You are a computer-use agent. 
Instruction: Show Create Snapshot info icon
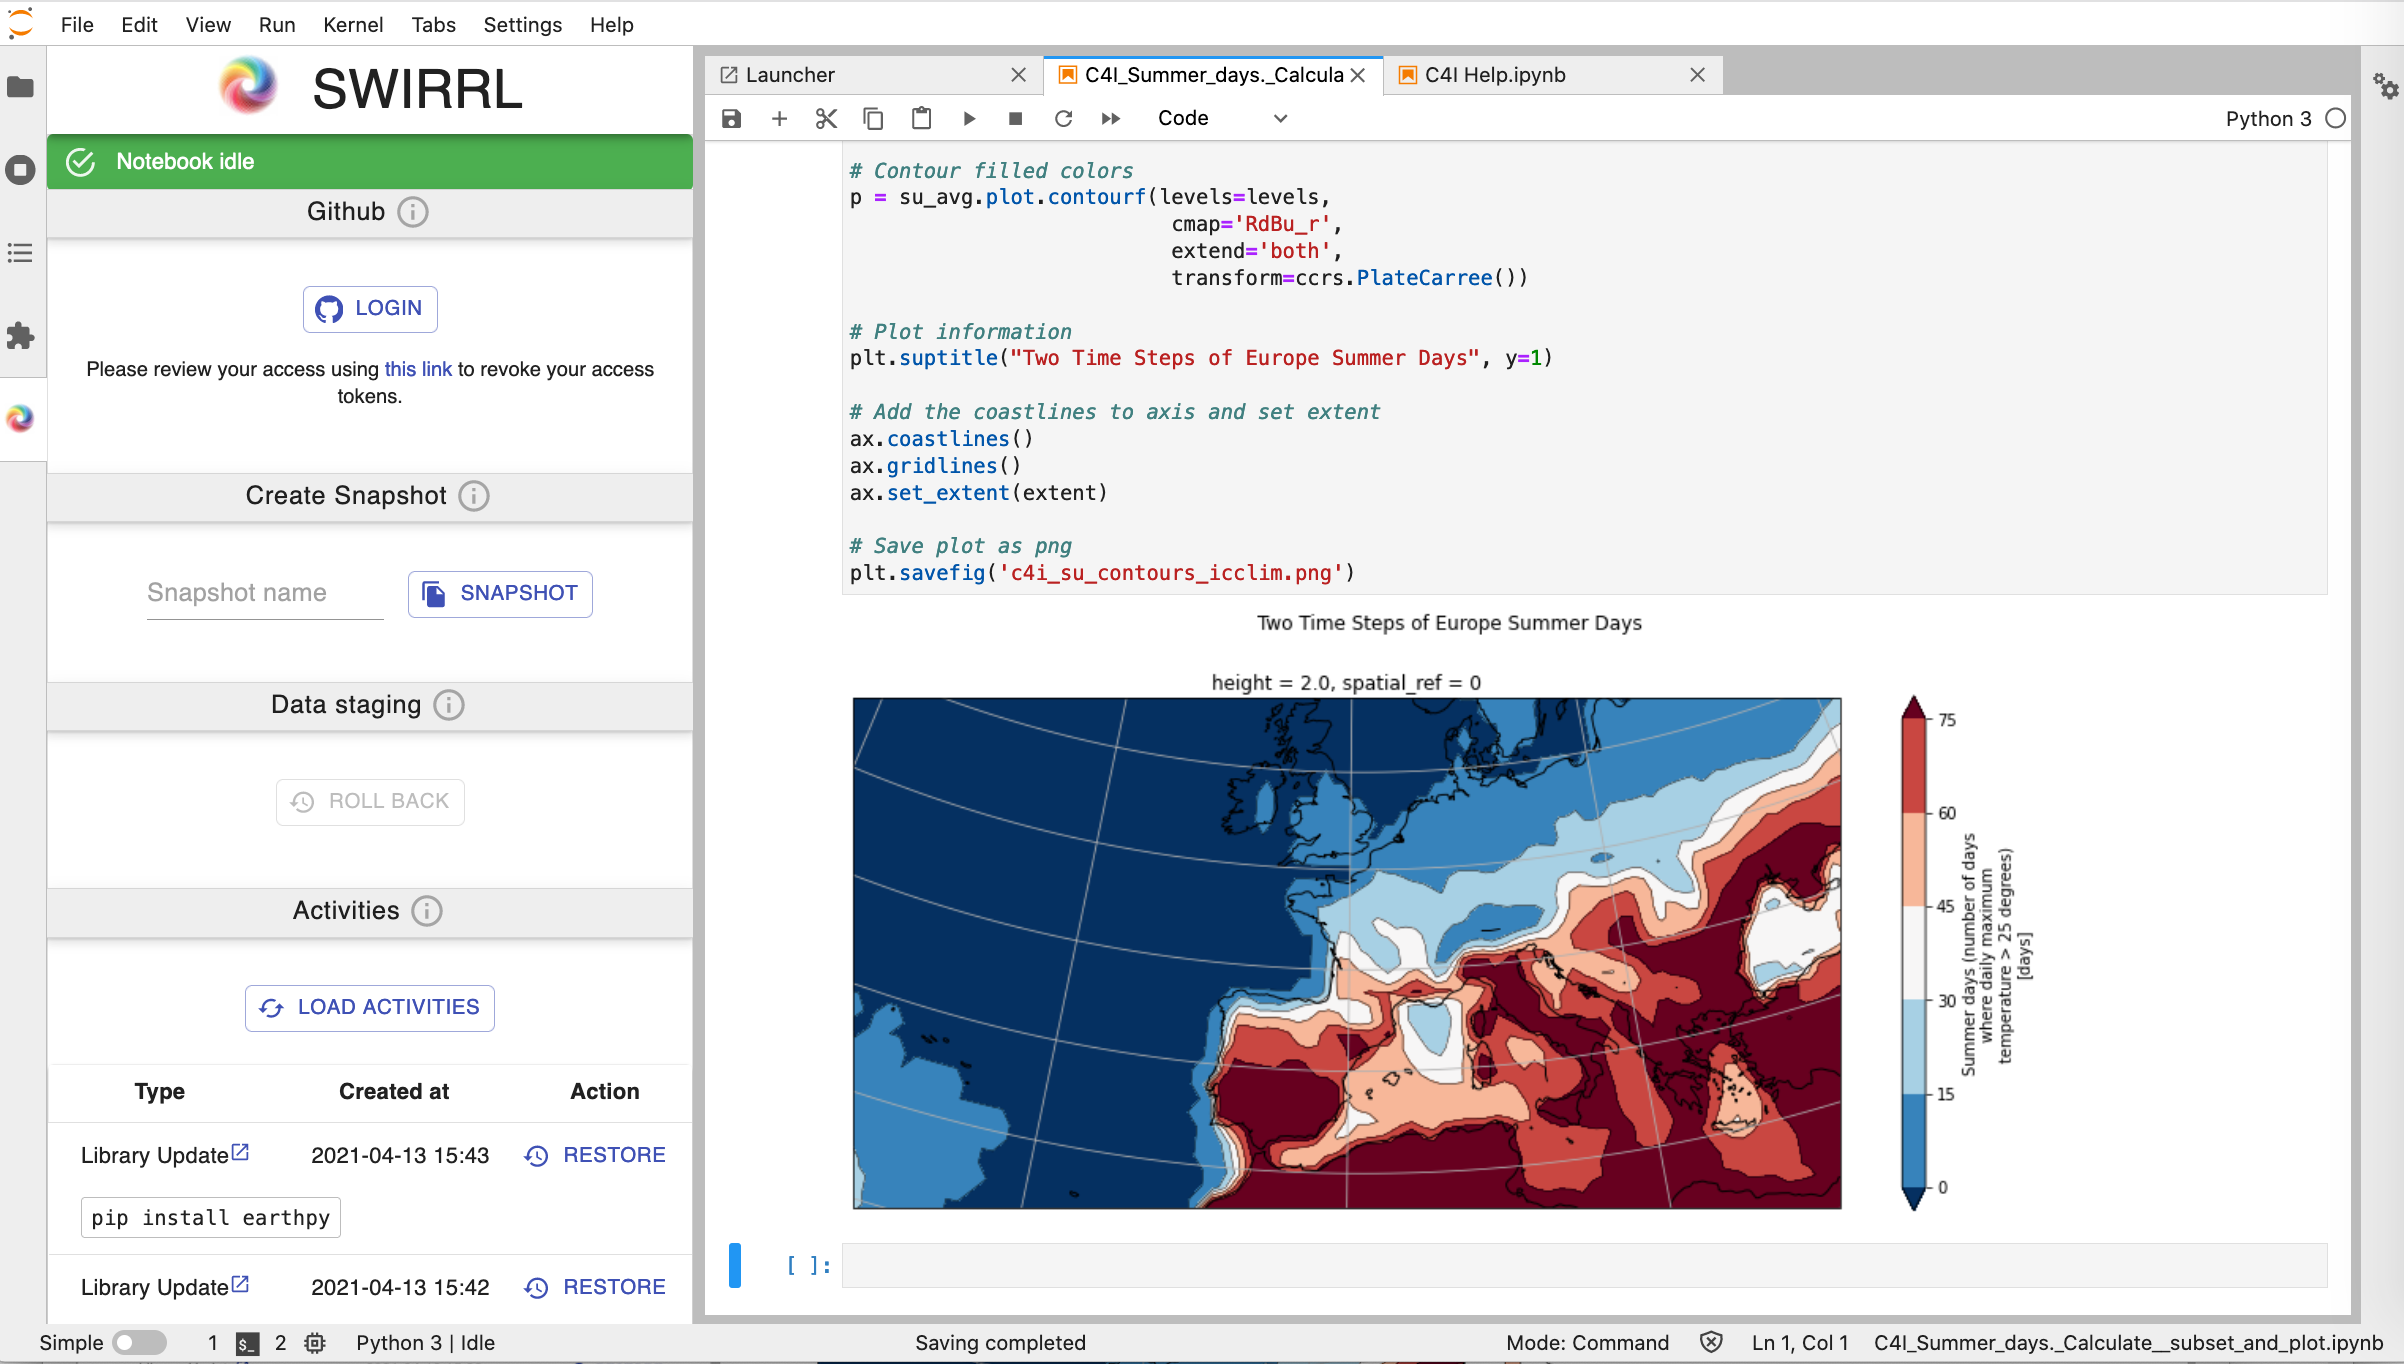[x=474, y=496]
